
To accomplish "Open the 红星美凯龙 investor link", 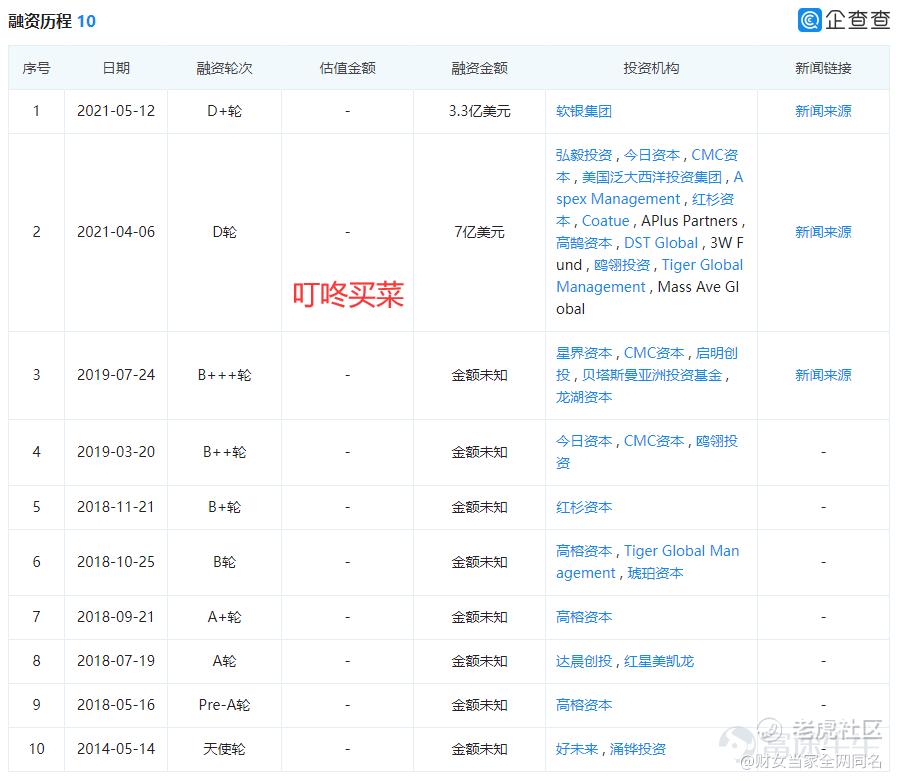I will 659,662.
